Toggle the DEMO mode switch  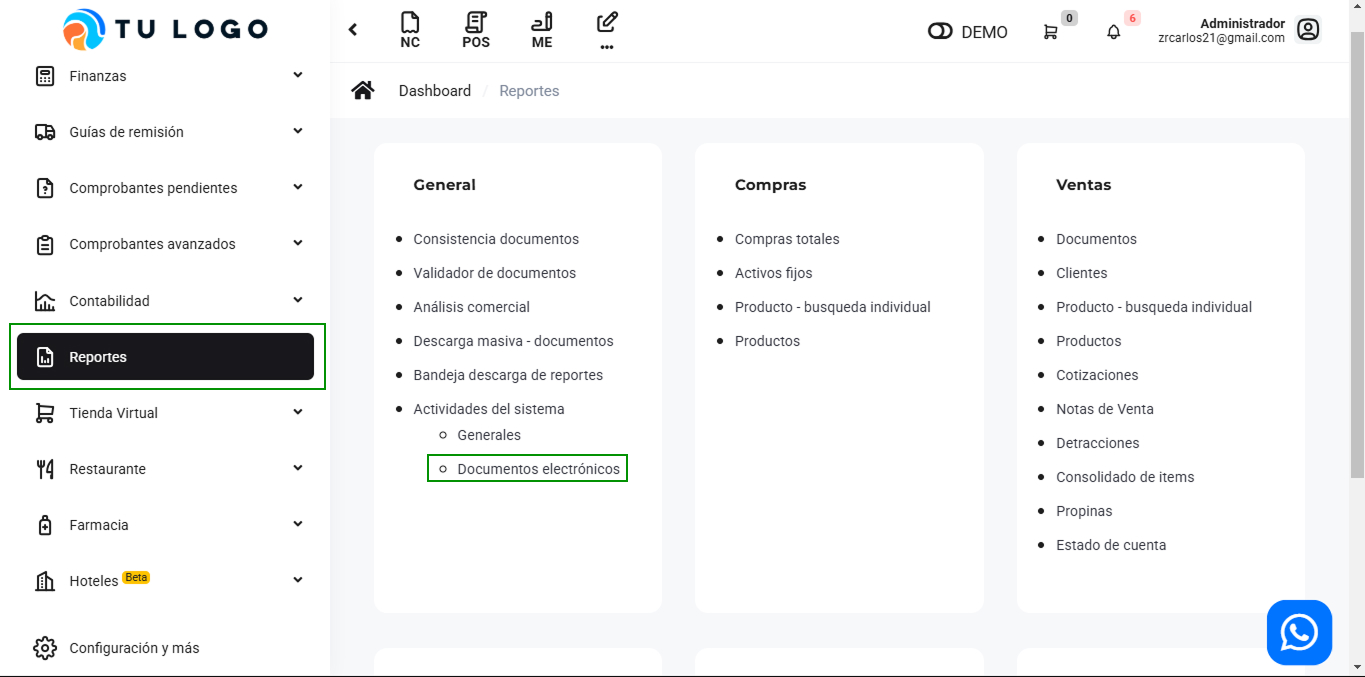tap(940, 32)
